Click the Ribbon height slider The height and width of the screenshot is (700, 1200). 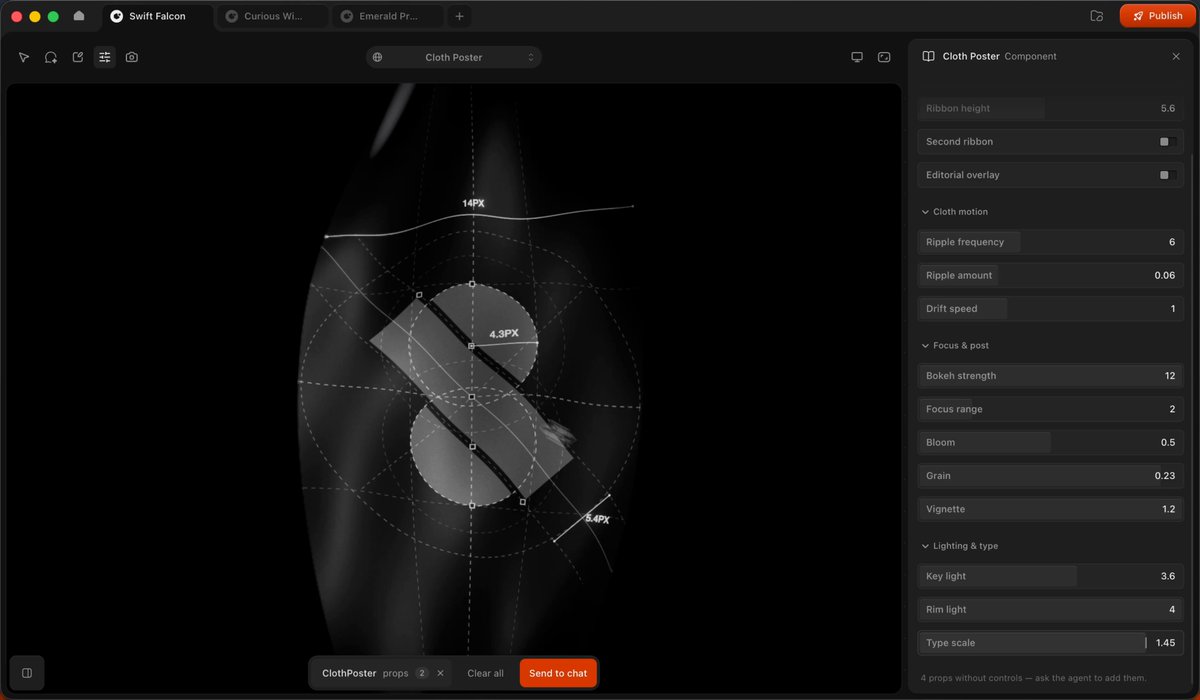(x=1050, y=108)
